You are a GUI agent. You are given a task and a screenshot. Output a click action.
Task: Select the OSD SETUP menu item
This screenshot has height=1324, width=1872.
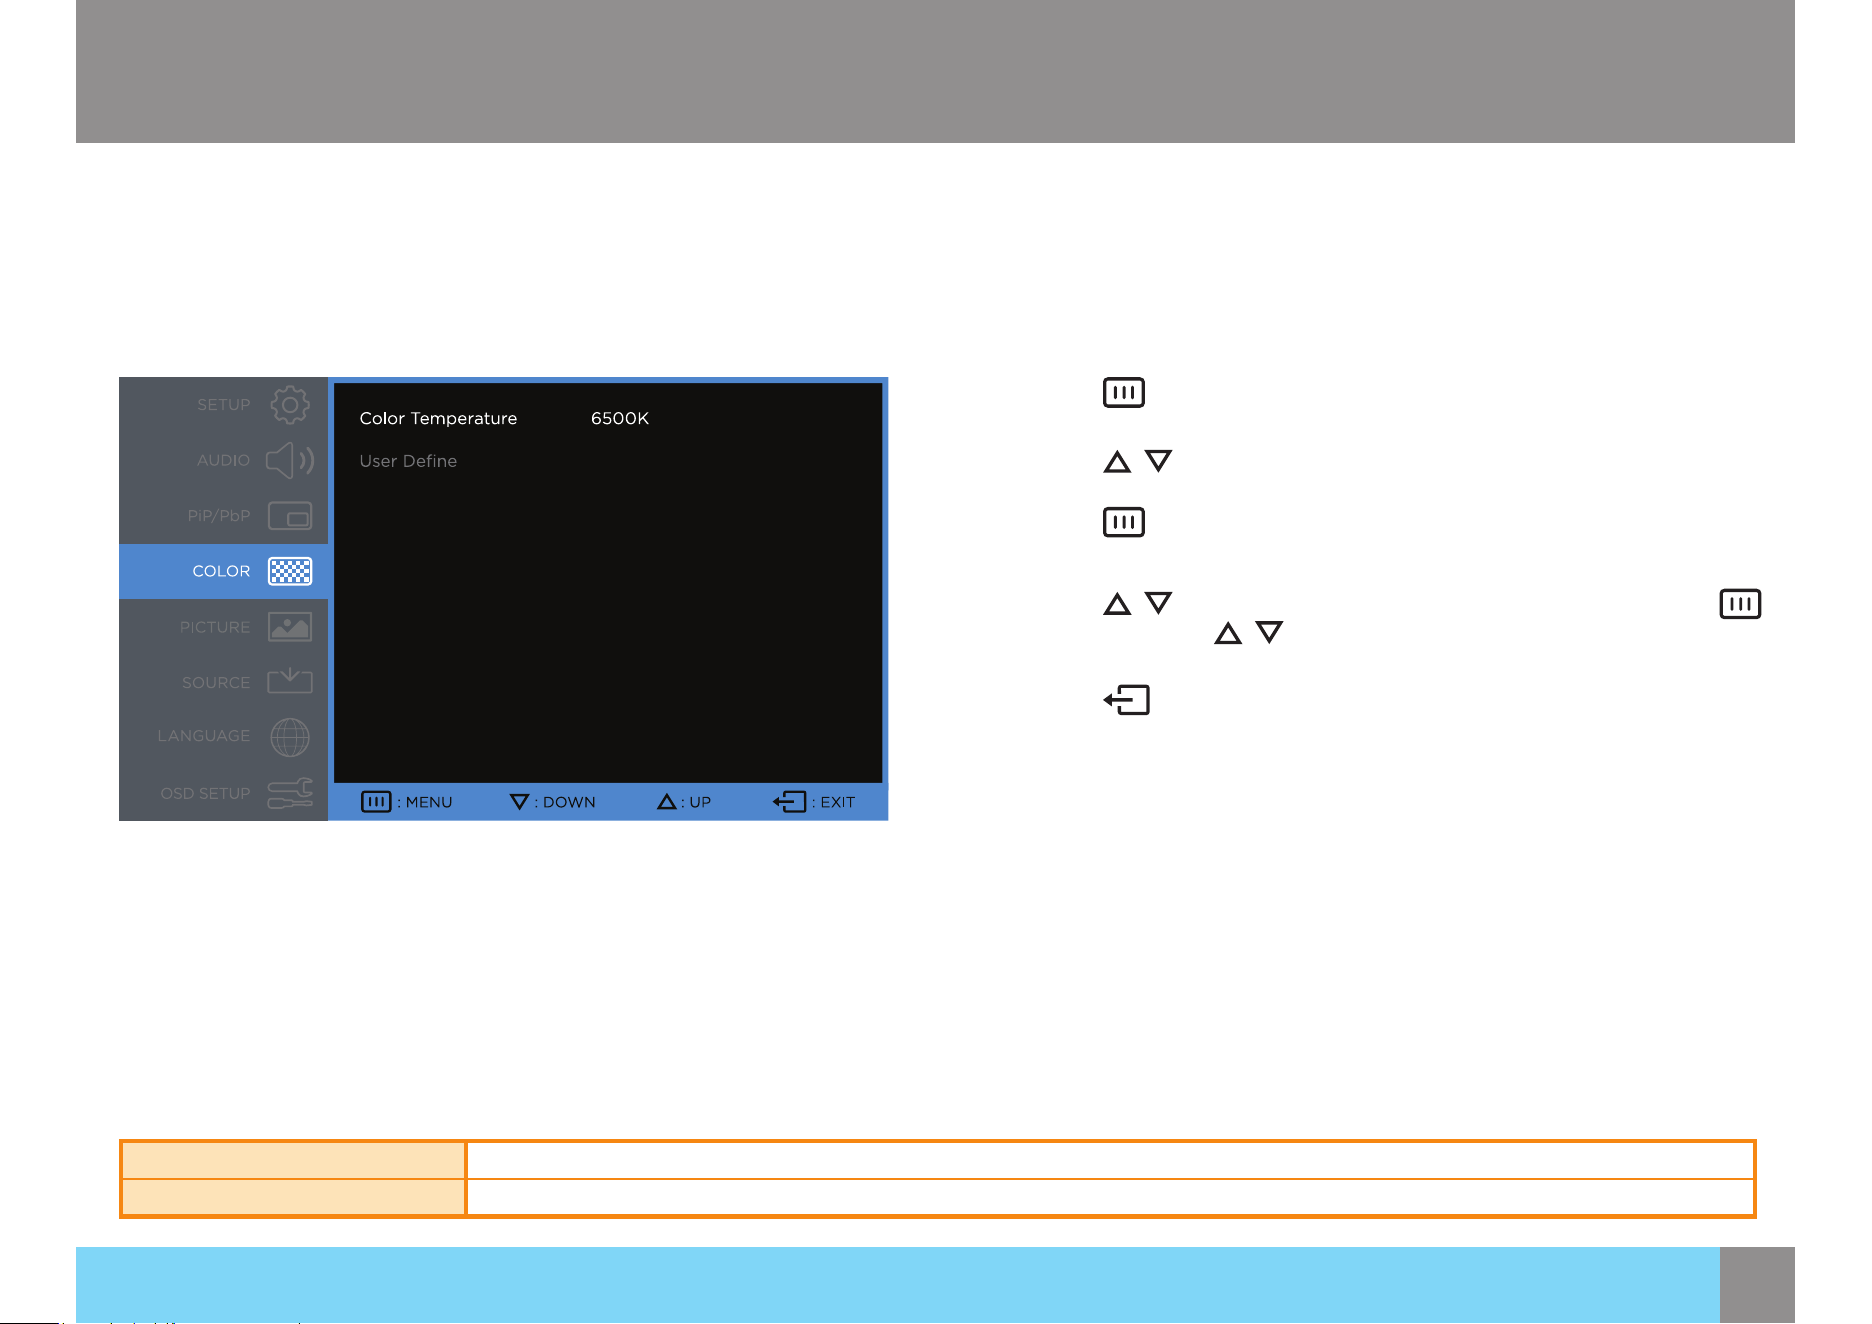tap(224, 793)
